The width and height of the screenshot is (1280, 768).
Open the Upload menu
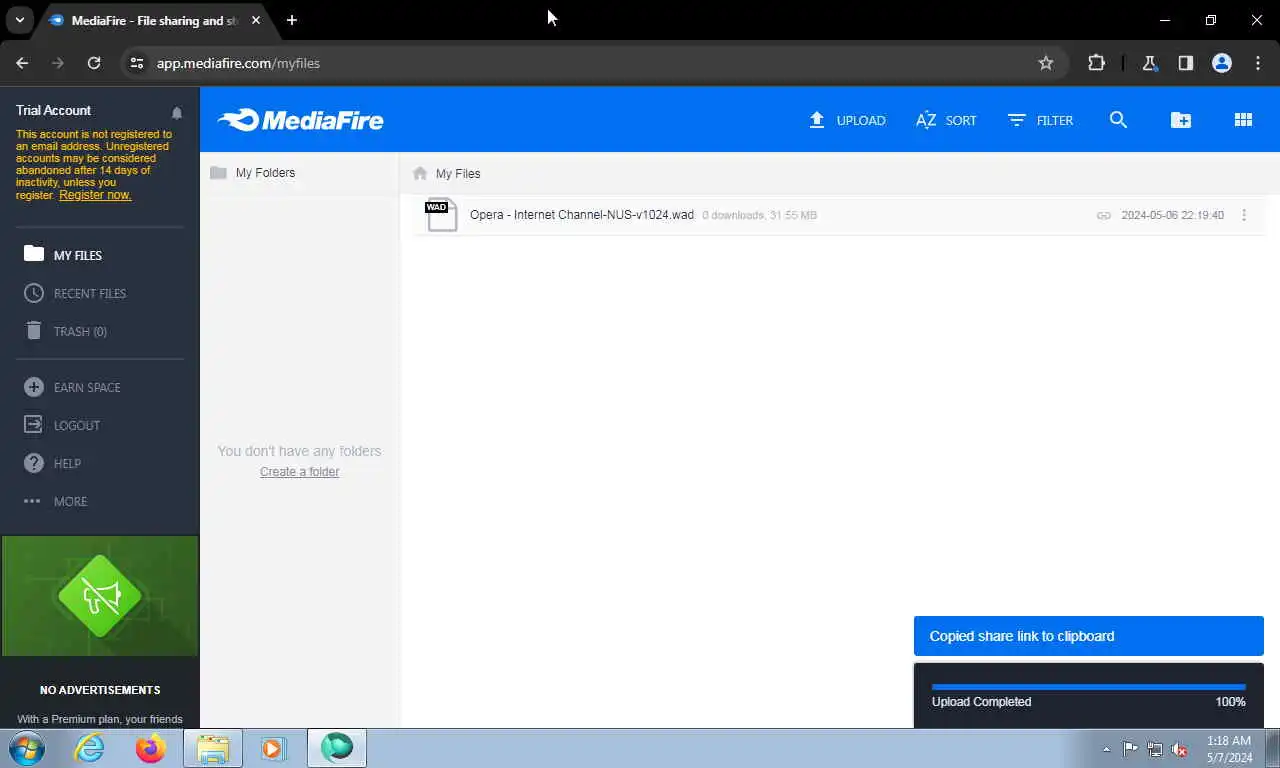[x=847, y=120]
